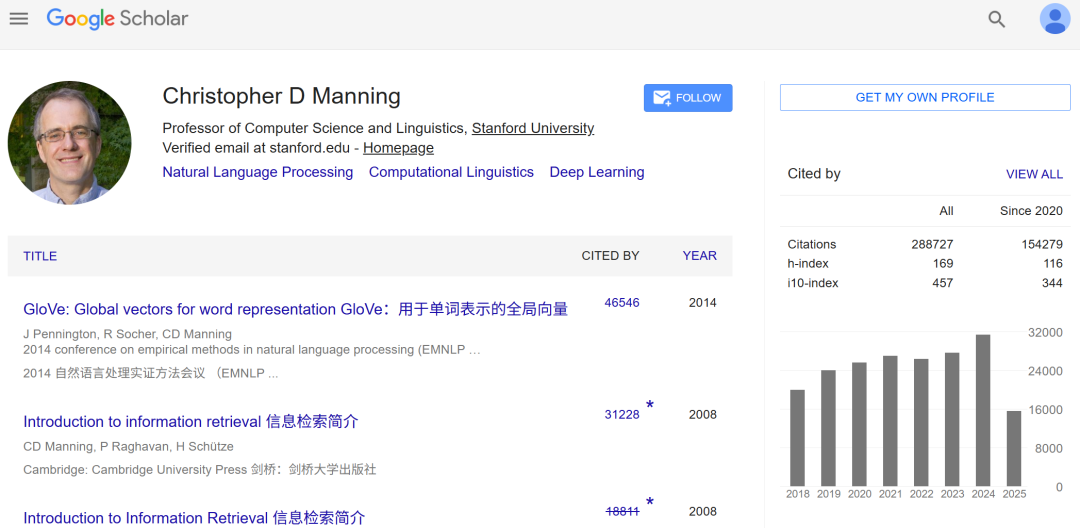The width and height of the screenshot is (1080, 528).
Task: View the 46546 citations for GloVe
Action: click(x=621, y=303)
